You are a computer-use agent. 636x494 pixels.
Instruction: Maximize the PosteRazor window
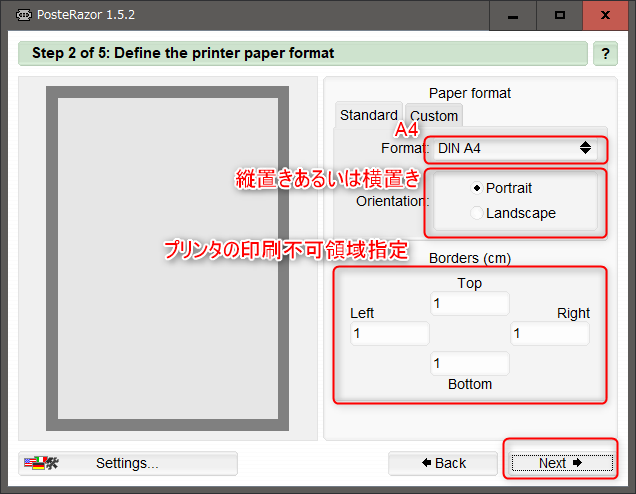(560, 16)
